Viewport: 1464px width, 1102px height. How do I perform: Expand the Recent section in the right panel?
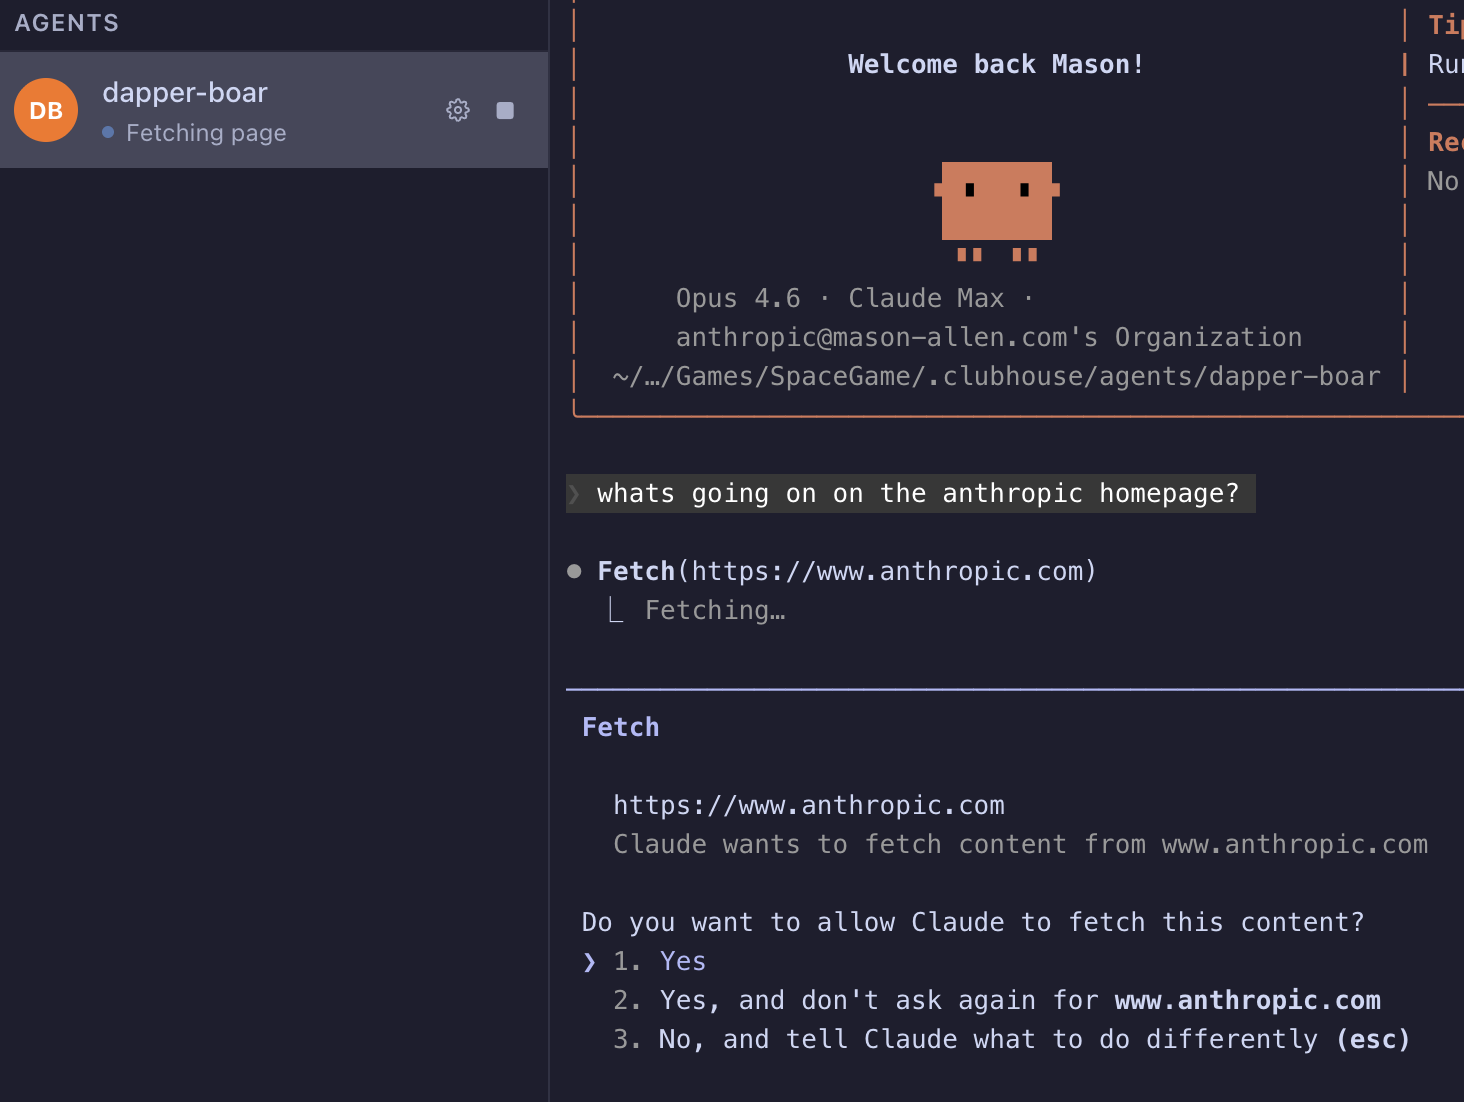(1443, 142)
